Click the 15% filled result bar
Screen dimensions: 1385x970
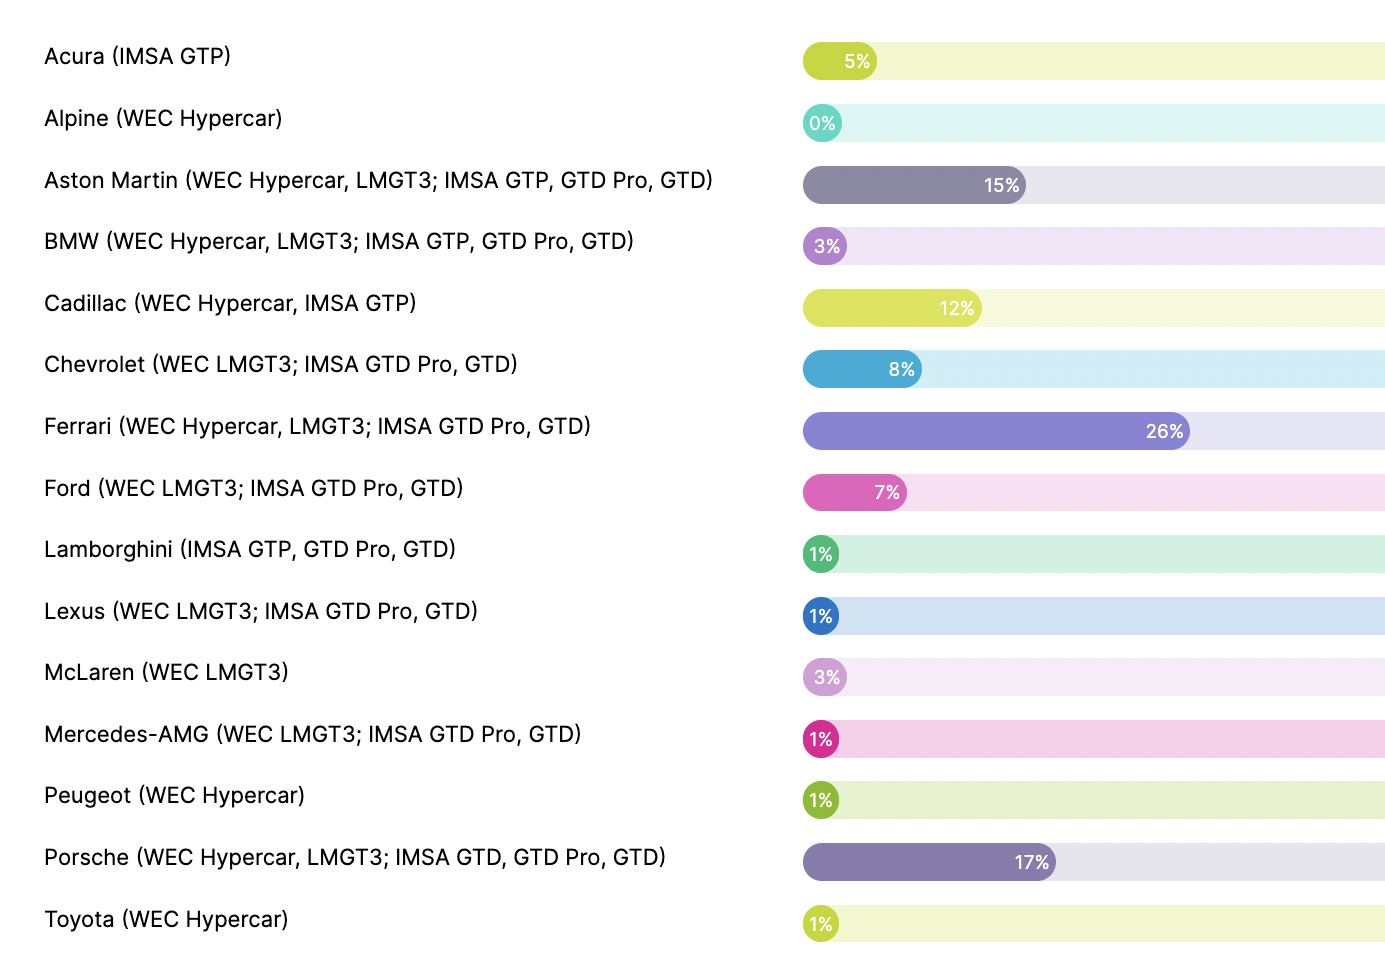pyautogui.click(x=913, y=186)
